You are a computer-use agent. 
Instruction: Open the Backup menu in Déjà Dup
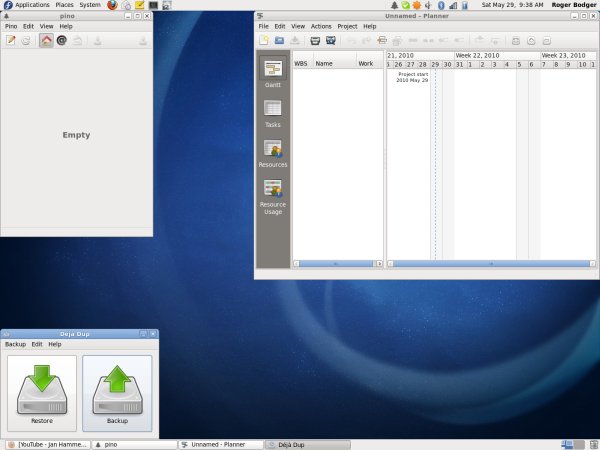click(15, 344)
